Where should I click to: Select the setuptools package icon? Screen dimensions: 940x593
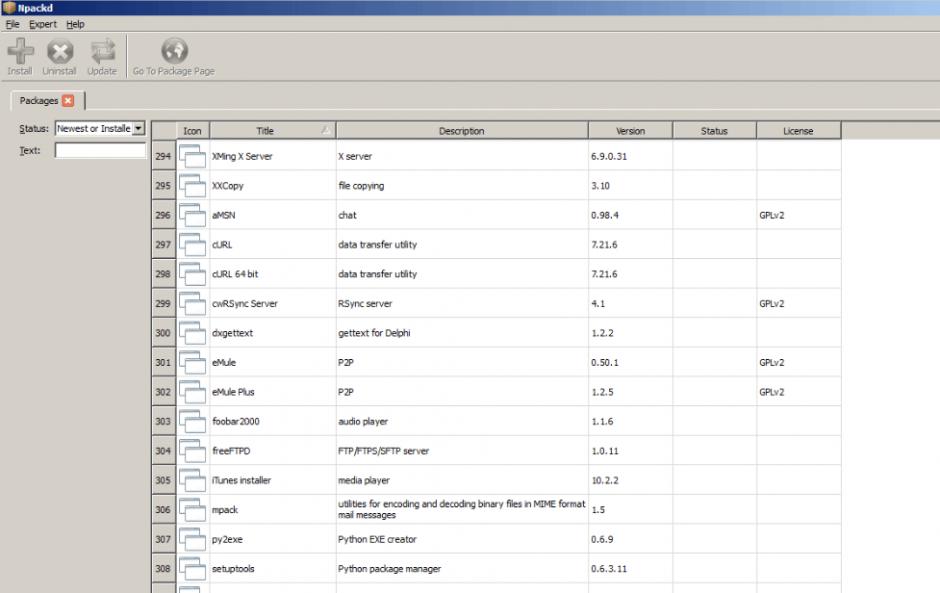192,568
